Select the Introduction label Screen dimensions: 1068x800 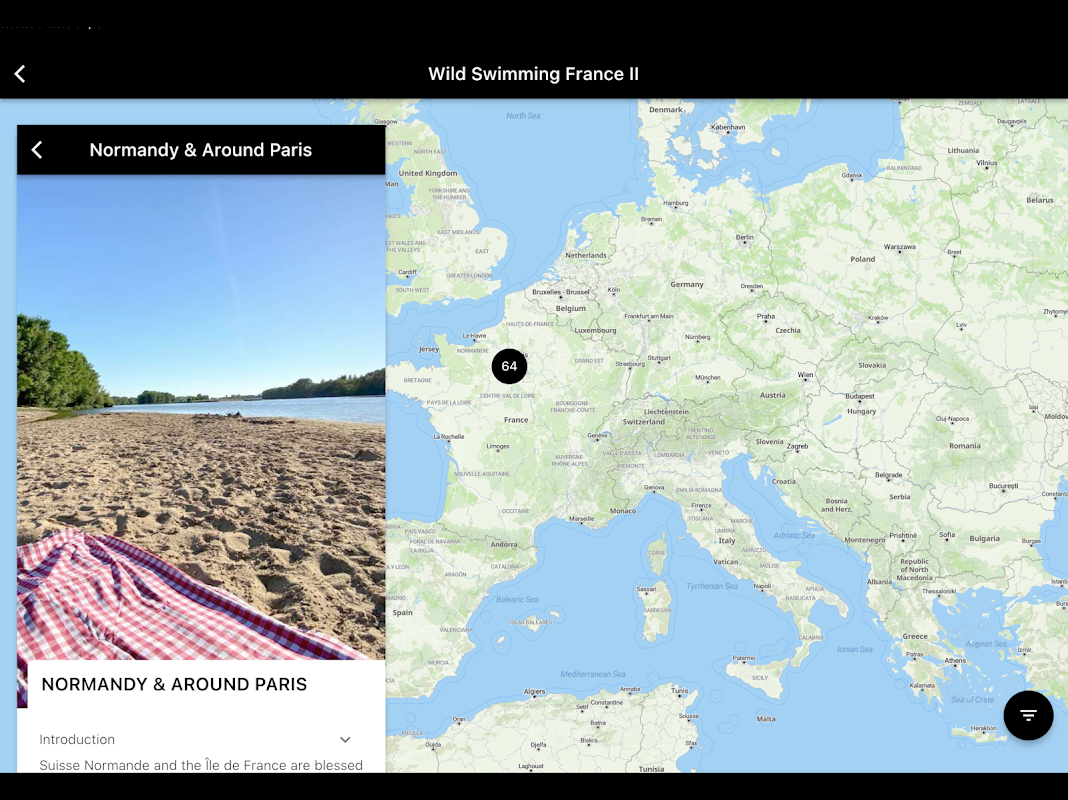(77, 739)
